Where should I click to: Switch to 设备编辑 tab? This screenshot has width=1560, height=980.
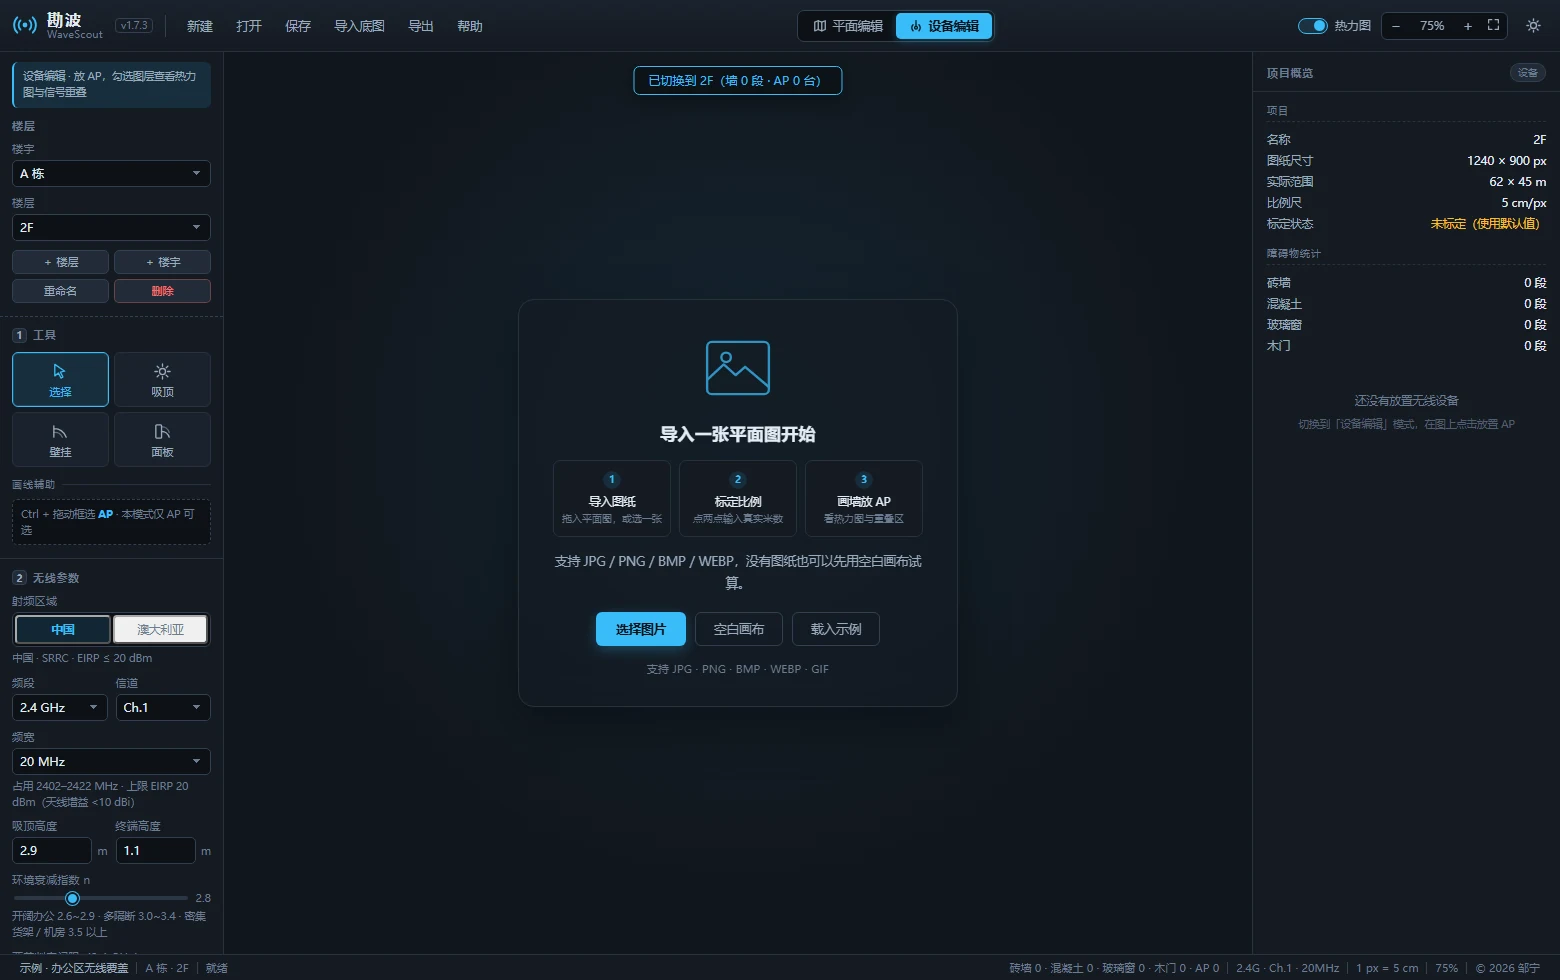click(944, 26)
